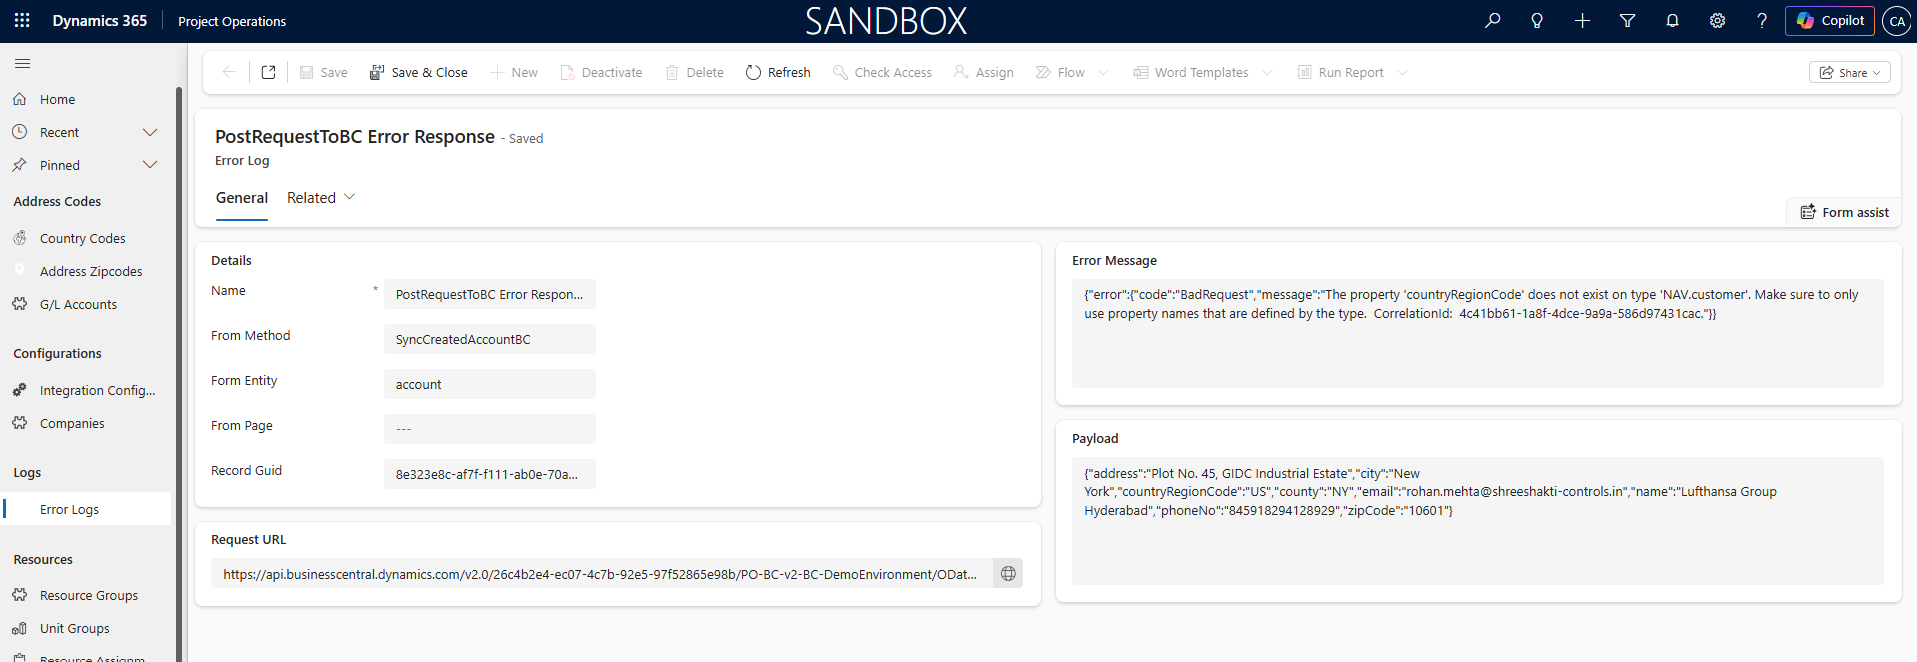Open Request URL via globe icon
1917x662 pixels.
coord(1008,574)
